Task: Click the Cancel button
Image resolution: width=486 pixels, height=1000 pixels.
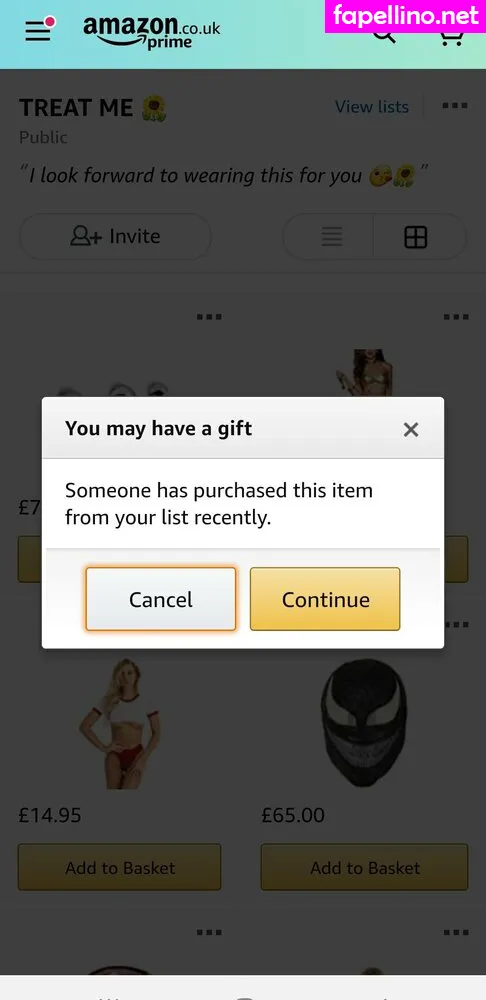Action: click(161, 599)
